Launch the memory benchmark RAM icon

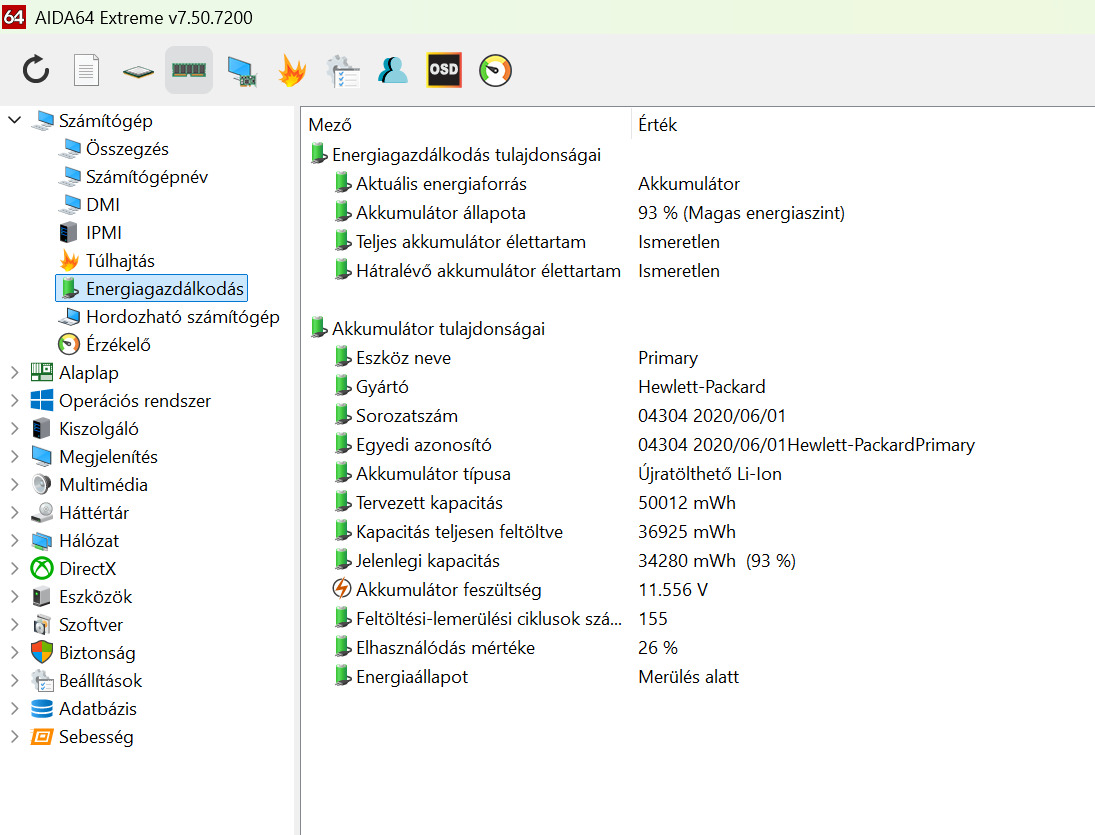[x=189, y=70]
